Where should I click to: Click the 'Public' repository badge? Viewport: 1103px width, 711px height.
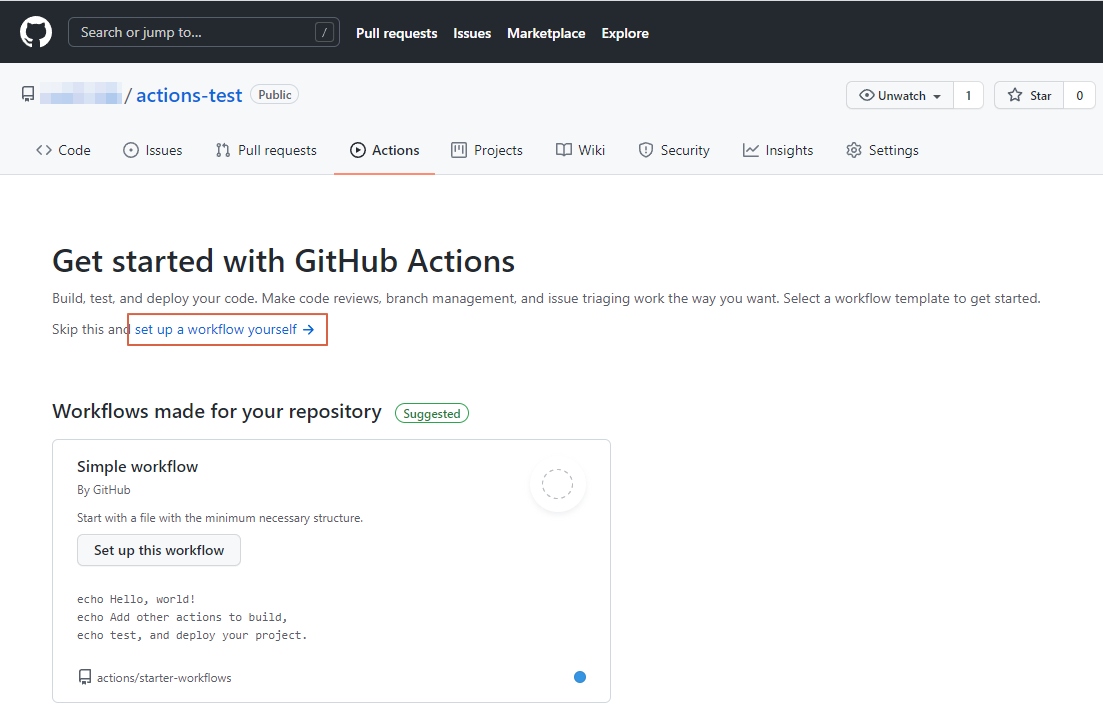coord(274,94)
